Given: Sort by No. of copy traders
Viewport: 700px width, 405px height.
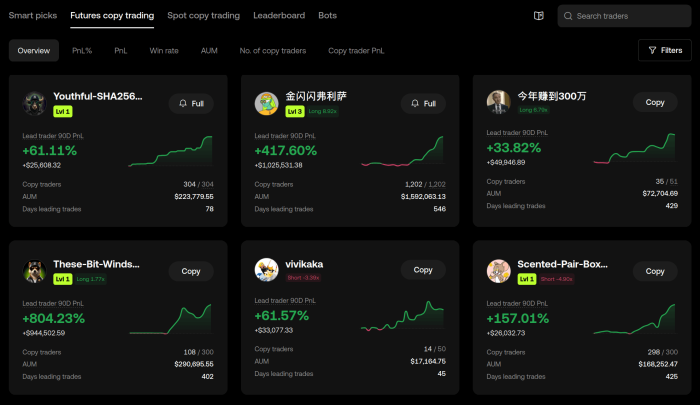Looking at the screenshot, I should (273, 50).
